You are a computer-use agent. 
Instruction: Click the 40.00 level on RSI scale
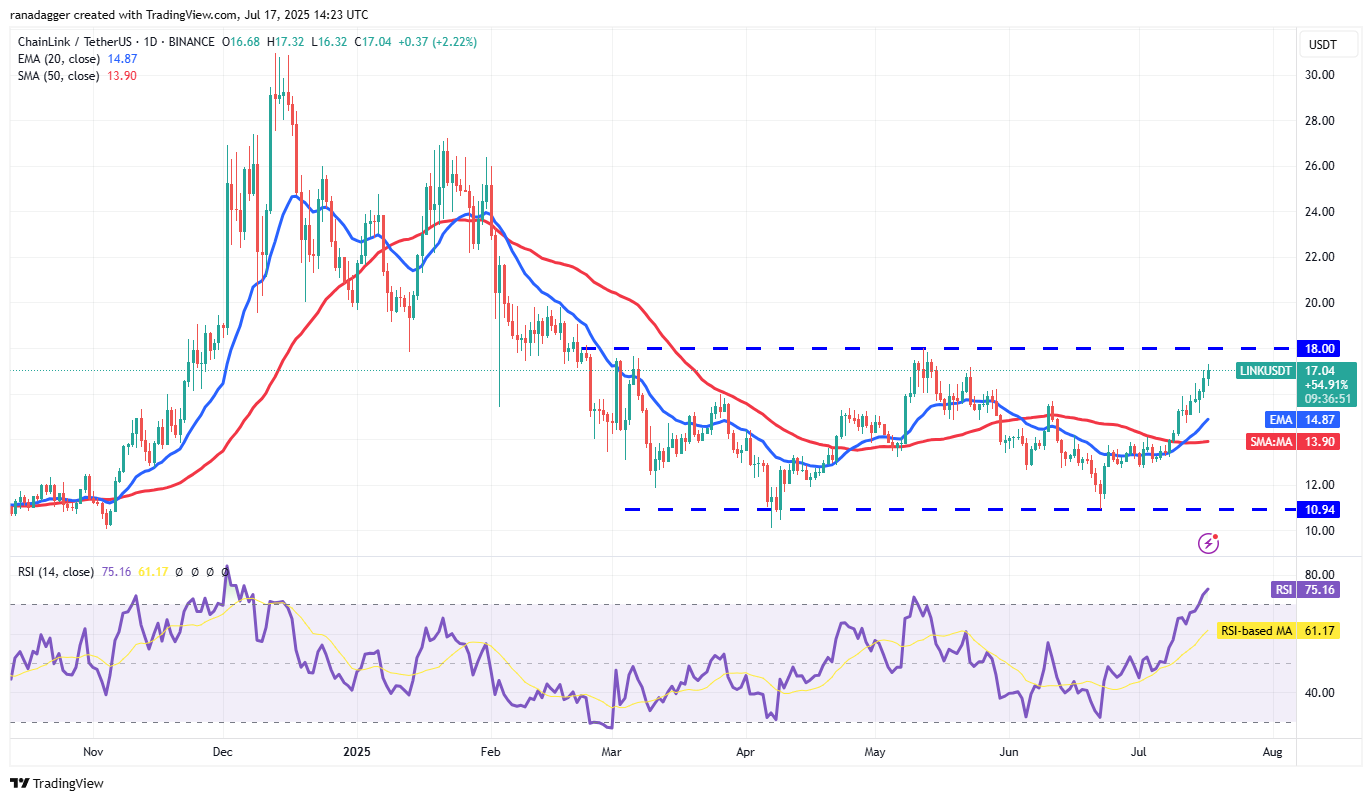tap(1321, 692)
